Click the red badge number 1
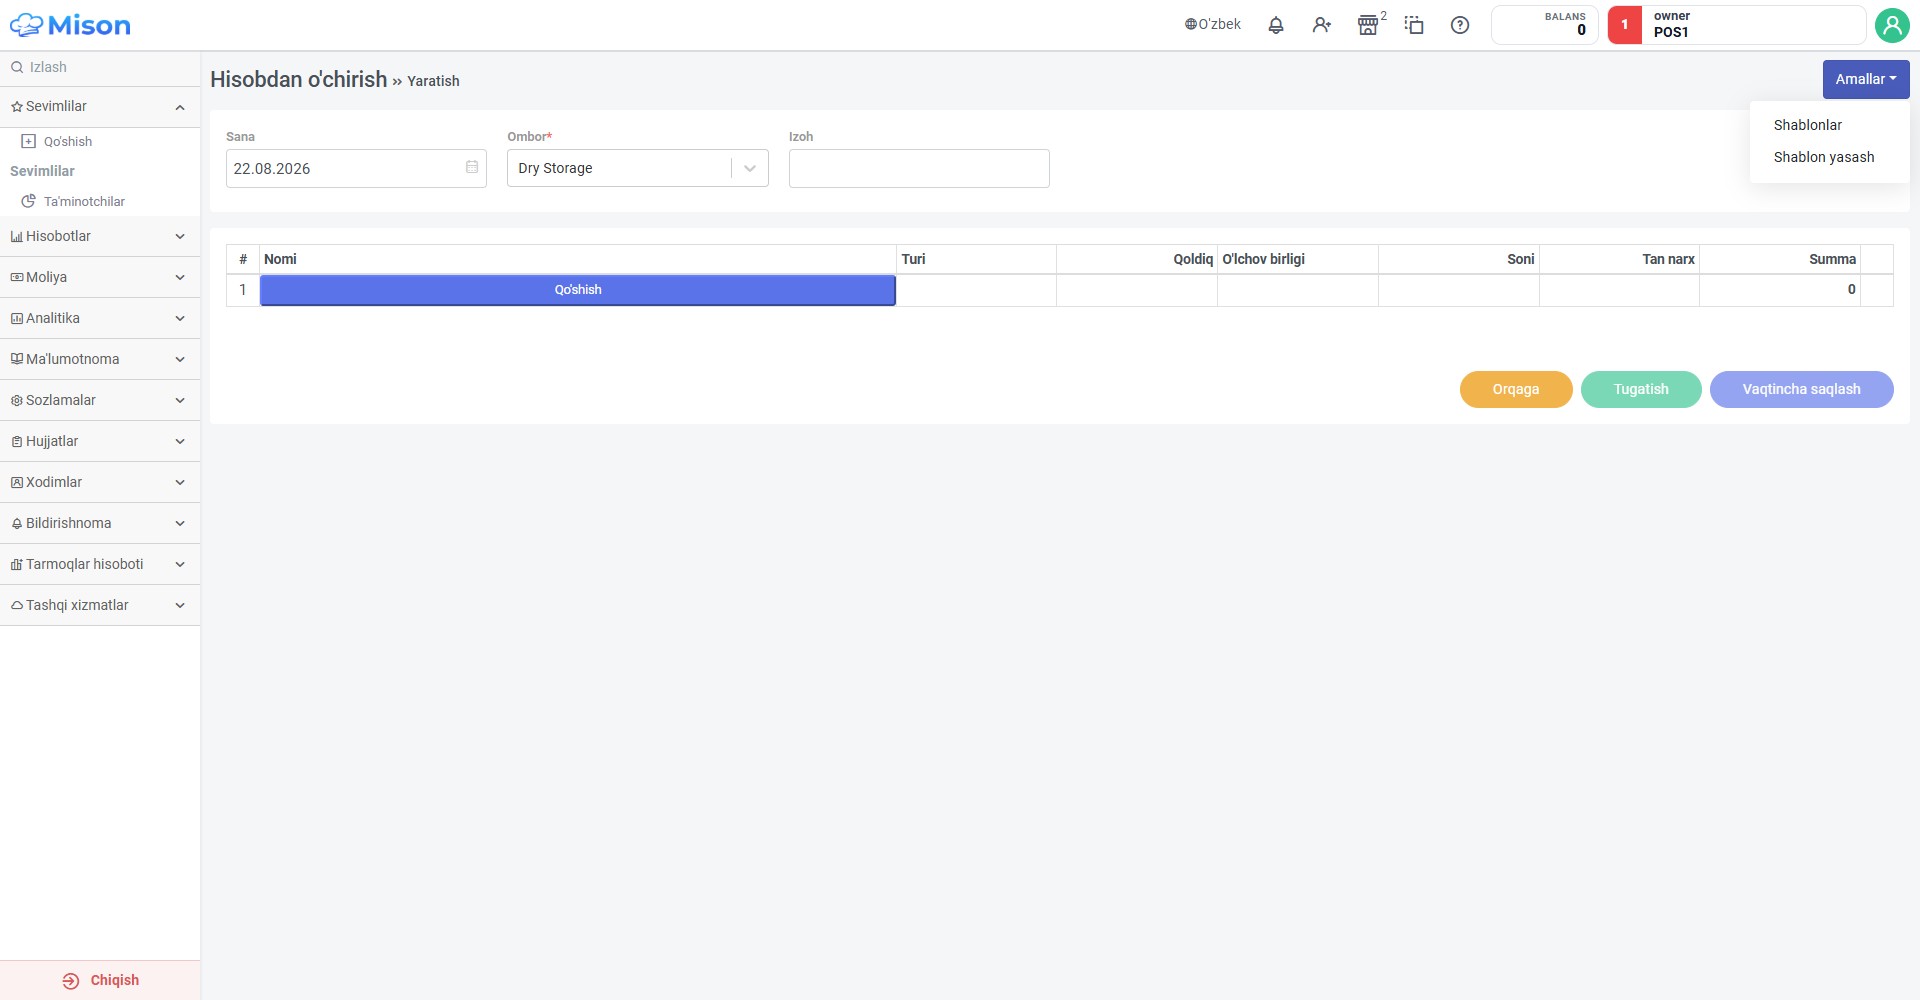This screenshot has width=1920, height=1000. pos(1625,25)
